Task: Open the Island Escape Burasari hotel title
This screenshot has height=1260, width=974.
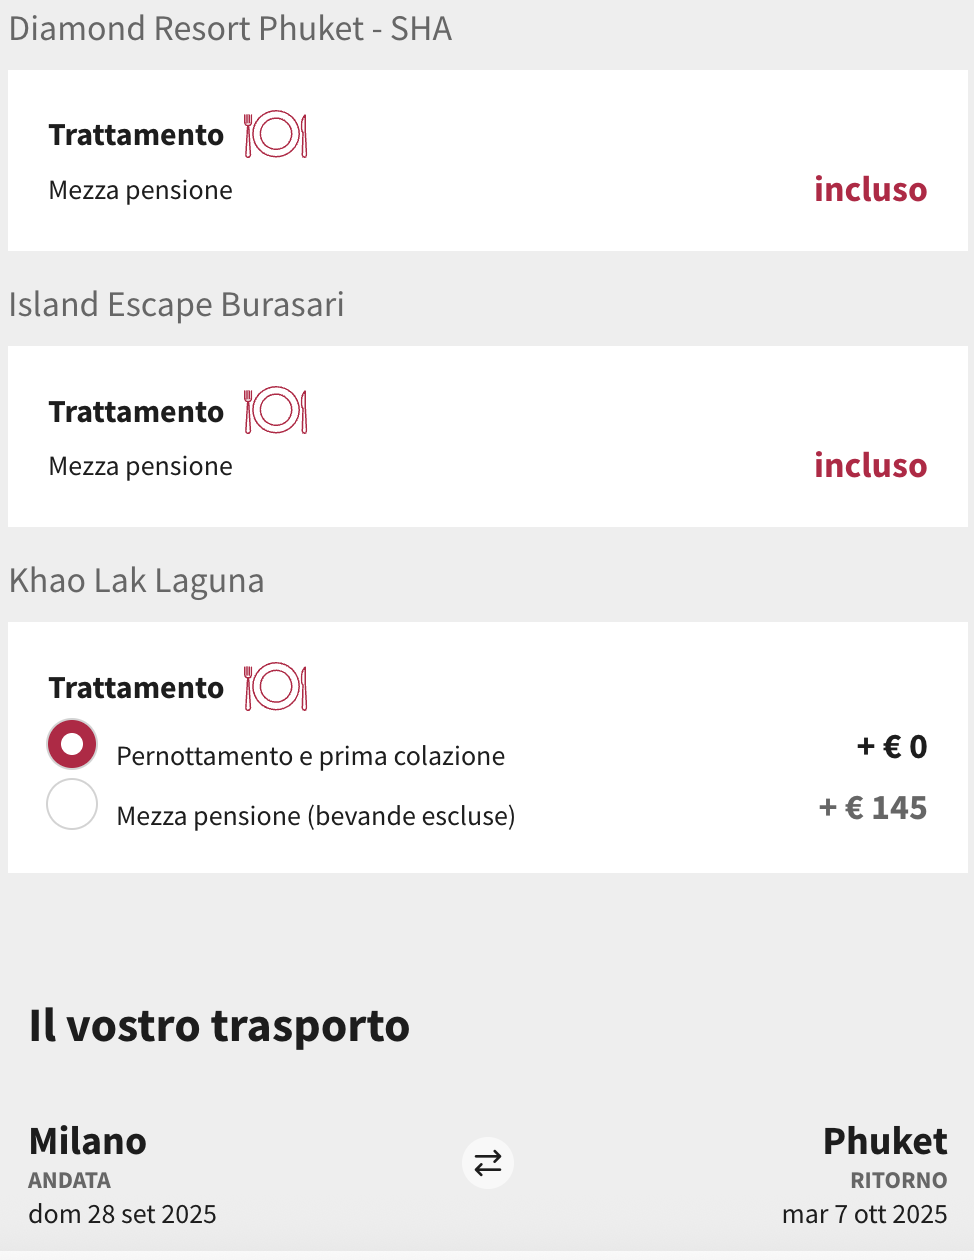Action: tap(177, 305)
